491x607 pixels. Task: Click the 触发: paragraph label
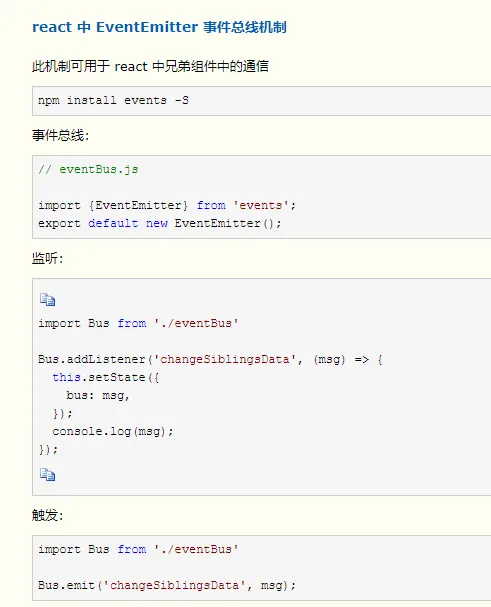coord(47,515)
